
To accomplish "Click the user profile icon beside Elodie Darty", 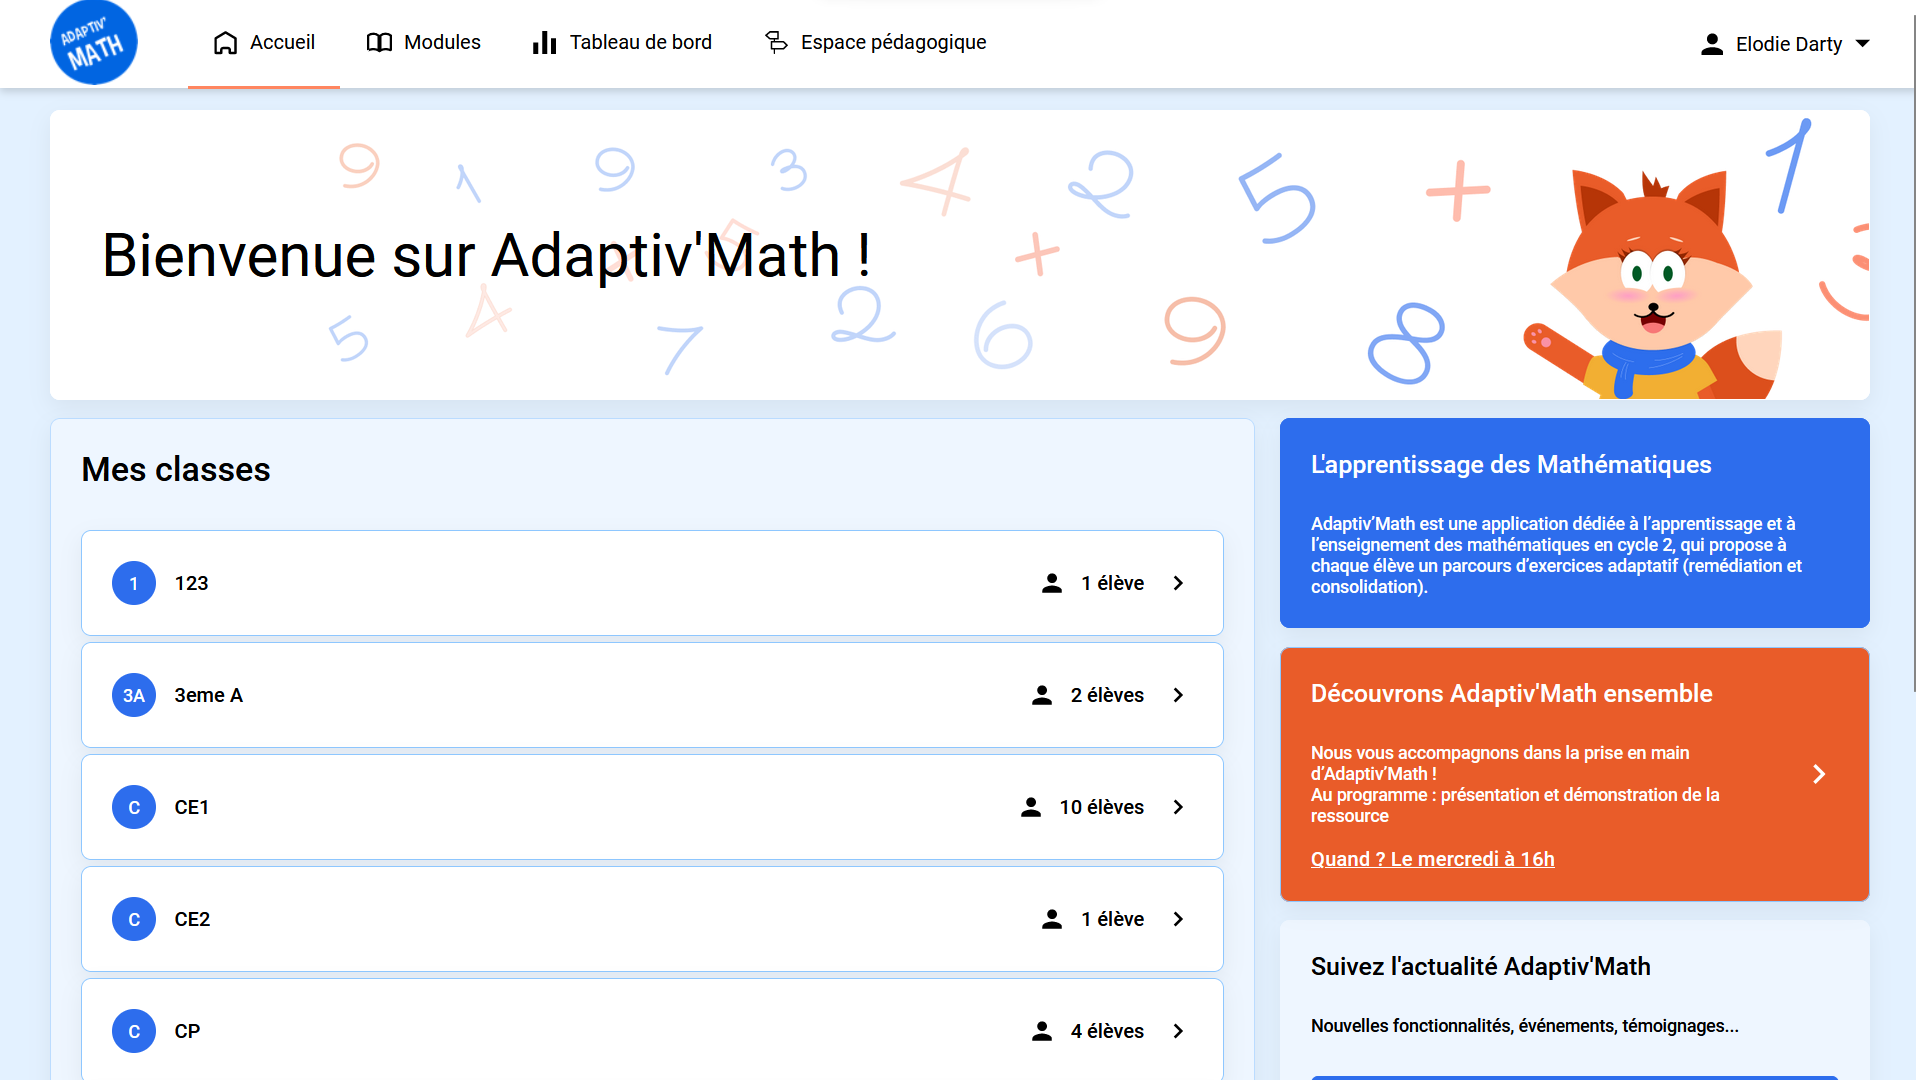I will click(1712, 44).
